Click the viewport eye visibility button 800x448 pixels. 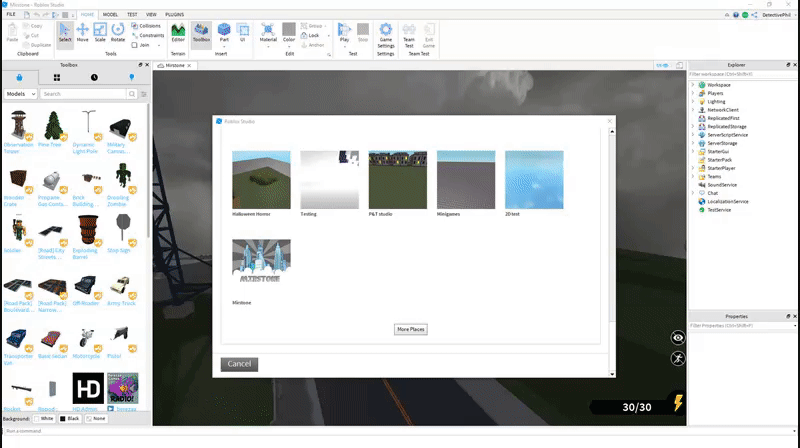pyautogui.click(x=678, y=337)
